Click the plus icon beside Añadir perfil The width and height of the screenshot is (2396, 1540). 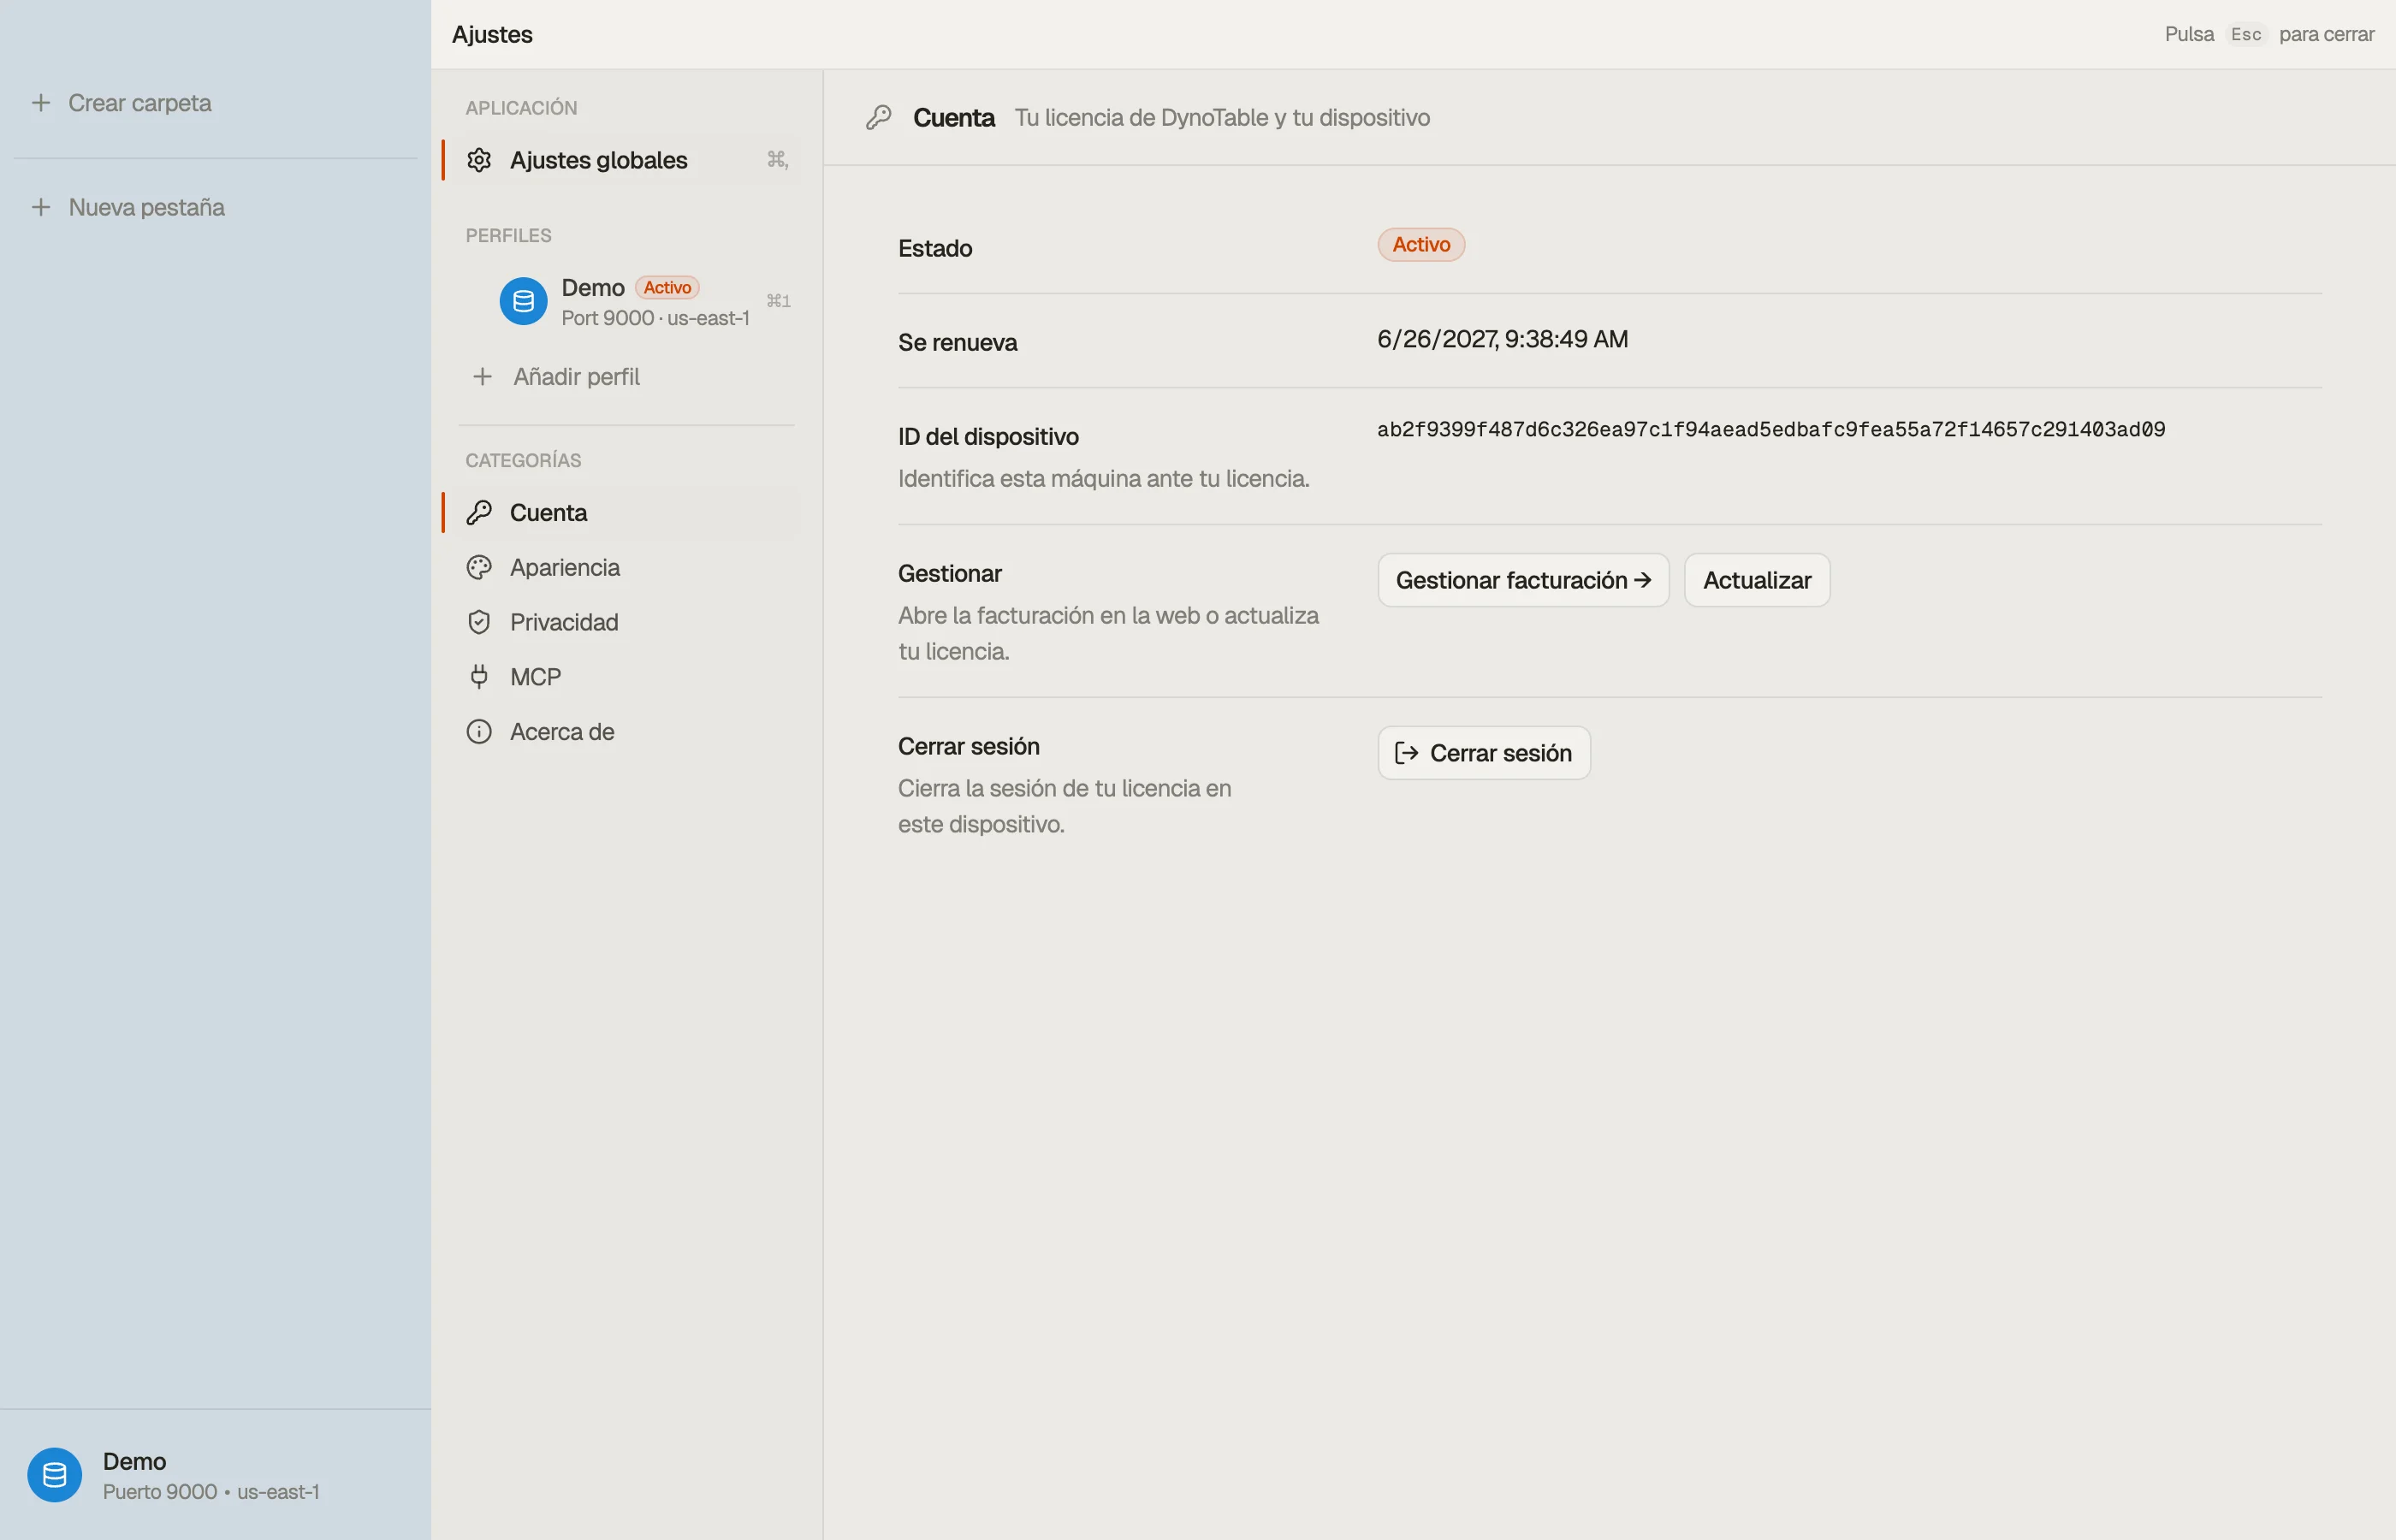(482, 377)
